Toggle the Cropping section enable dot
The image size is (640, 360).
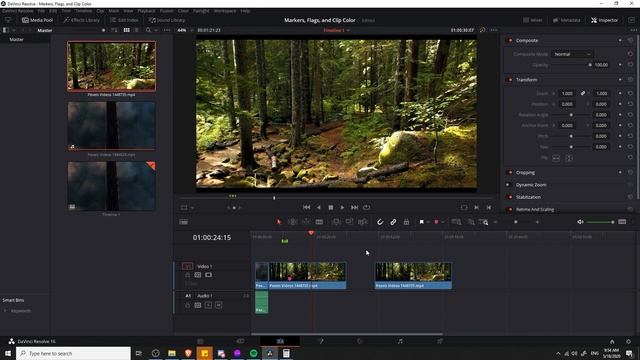coord(509,172)
